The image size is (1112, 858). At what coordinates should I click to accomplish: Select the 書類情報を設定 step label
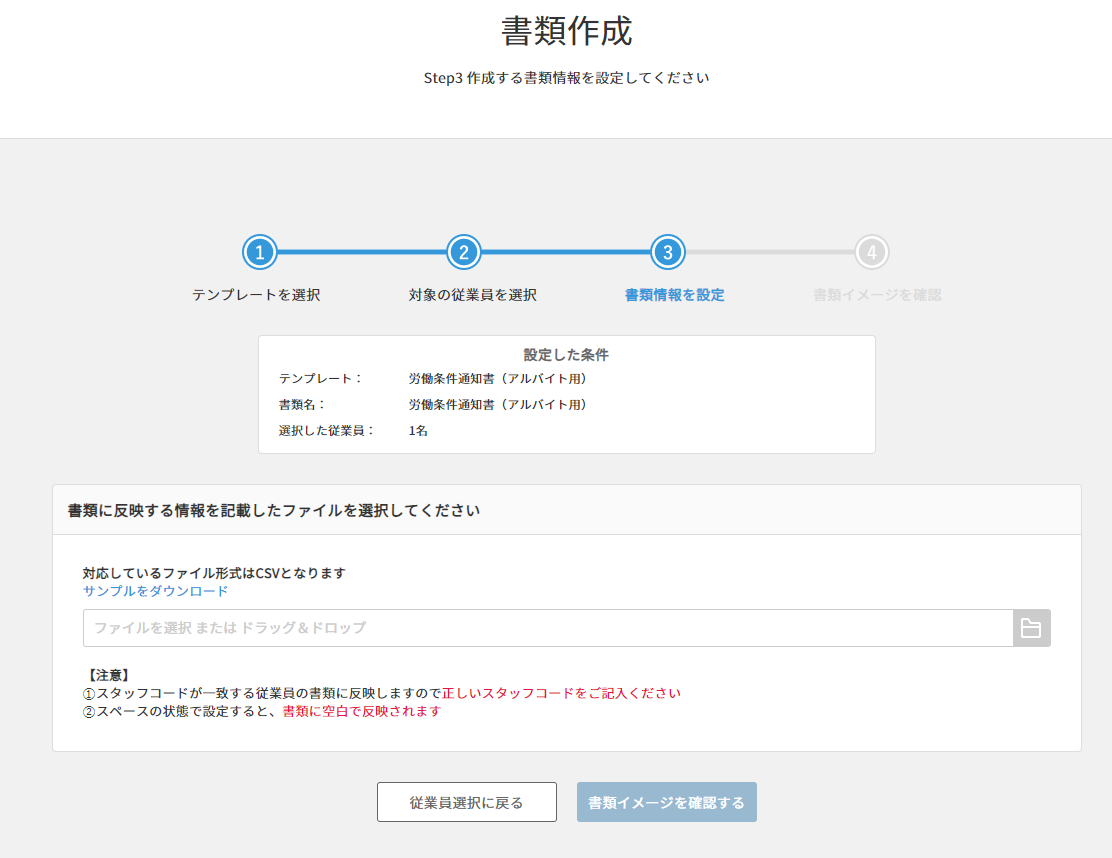674,295
